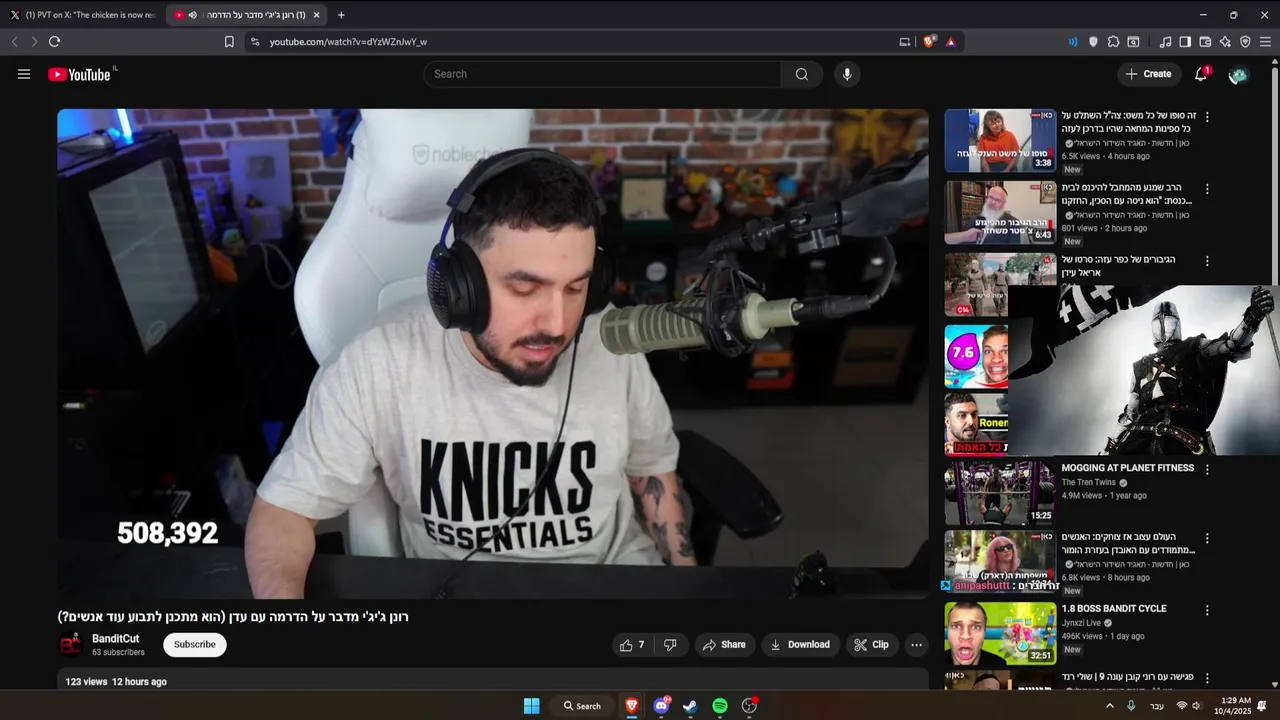Go back in browser
The height and width of the screenshot is (720, 1280).
tap(14, 42)
